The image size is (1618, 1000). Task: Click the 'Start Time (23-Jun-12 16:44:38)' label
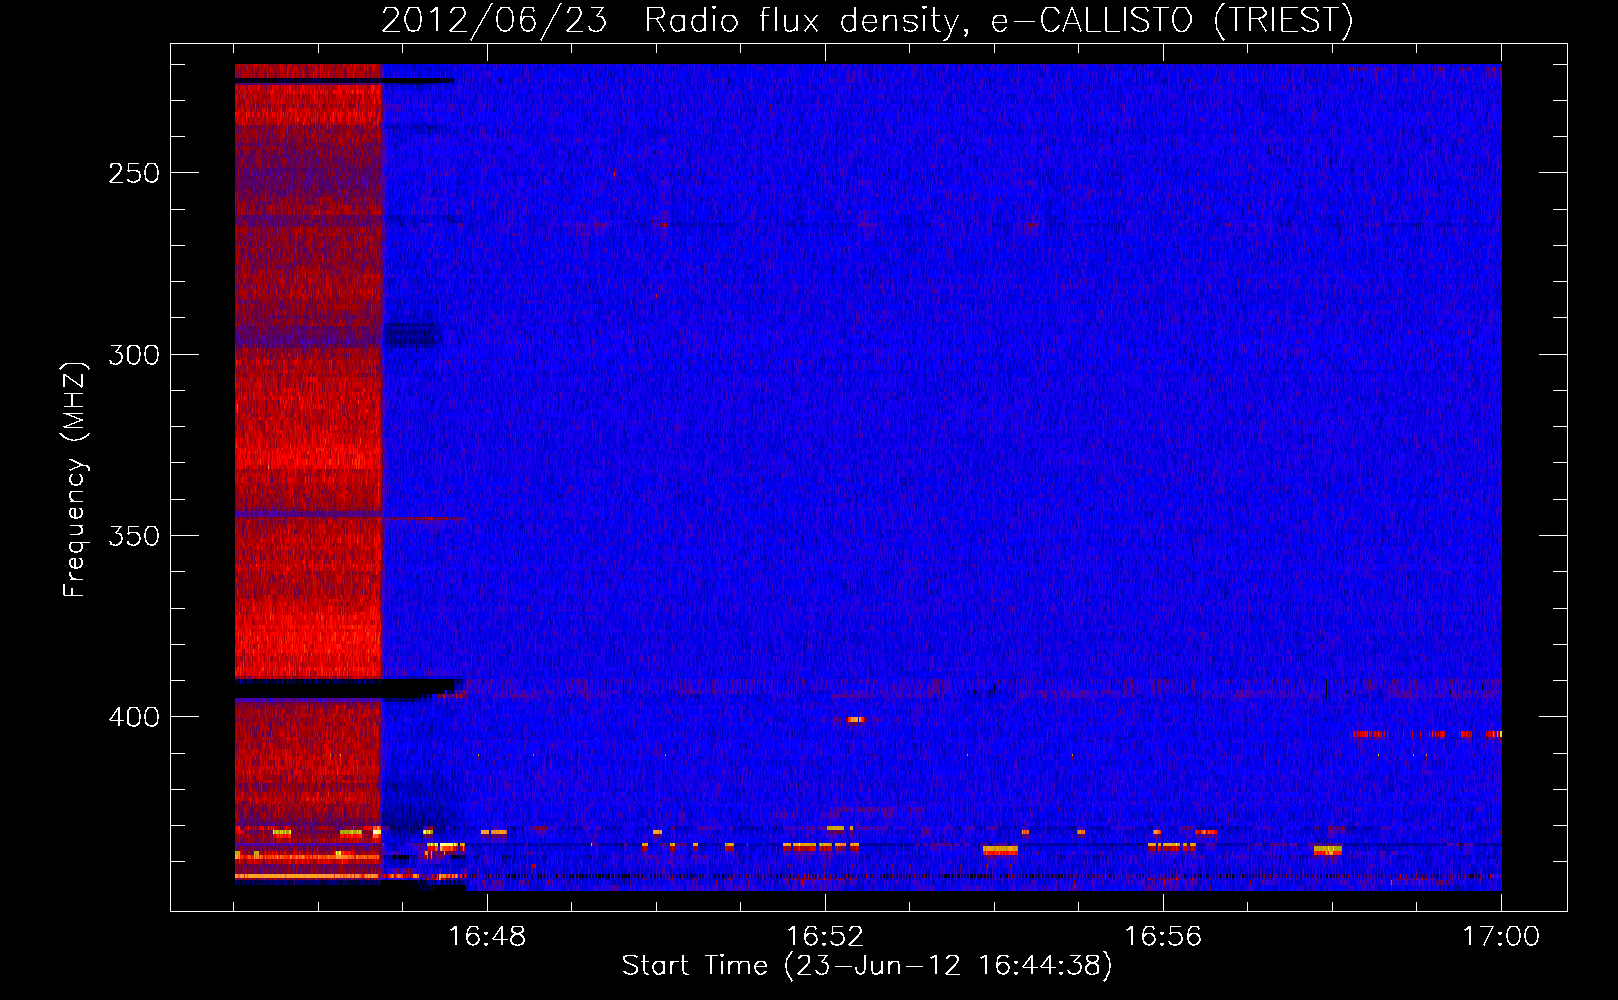pos(867,966)
